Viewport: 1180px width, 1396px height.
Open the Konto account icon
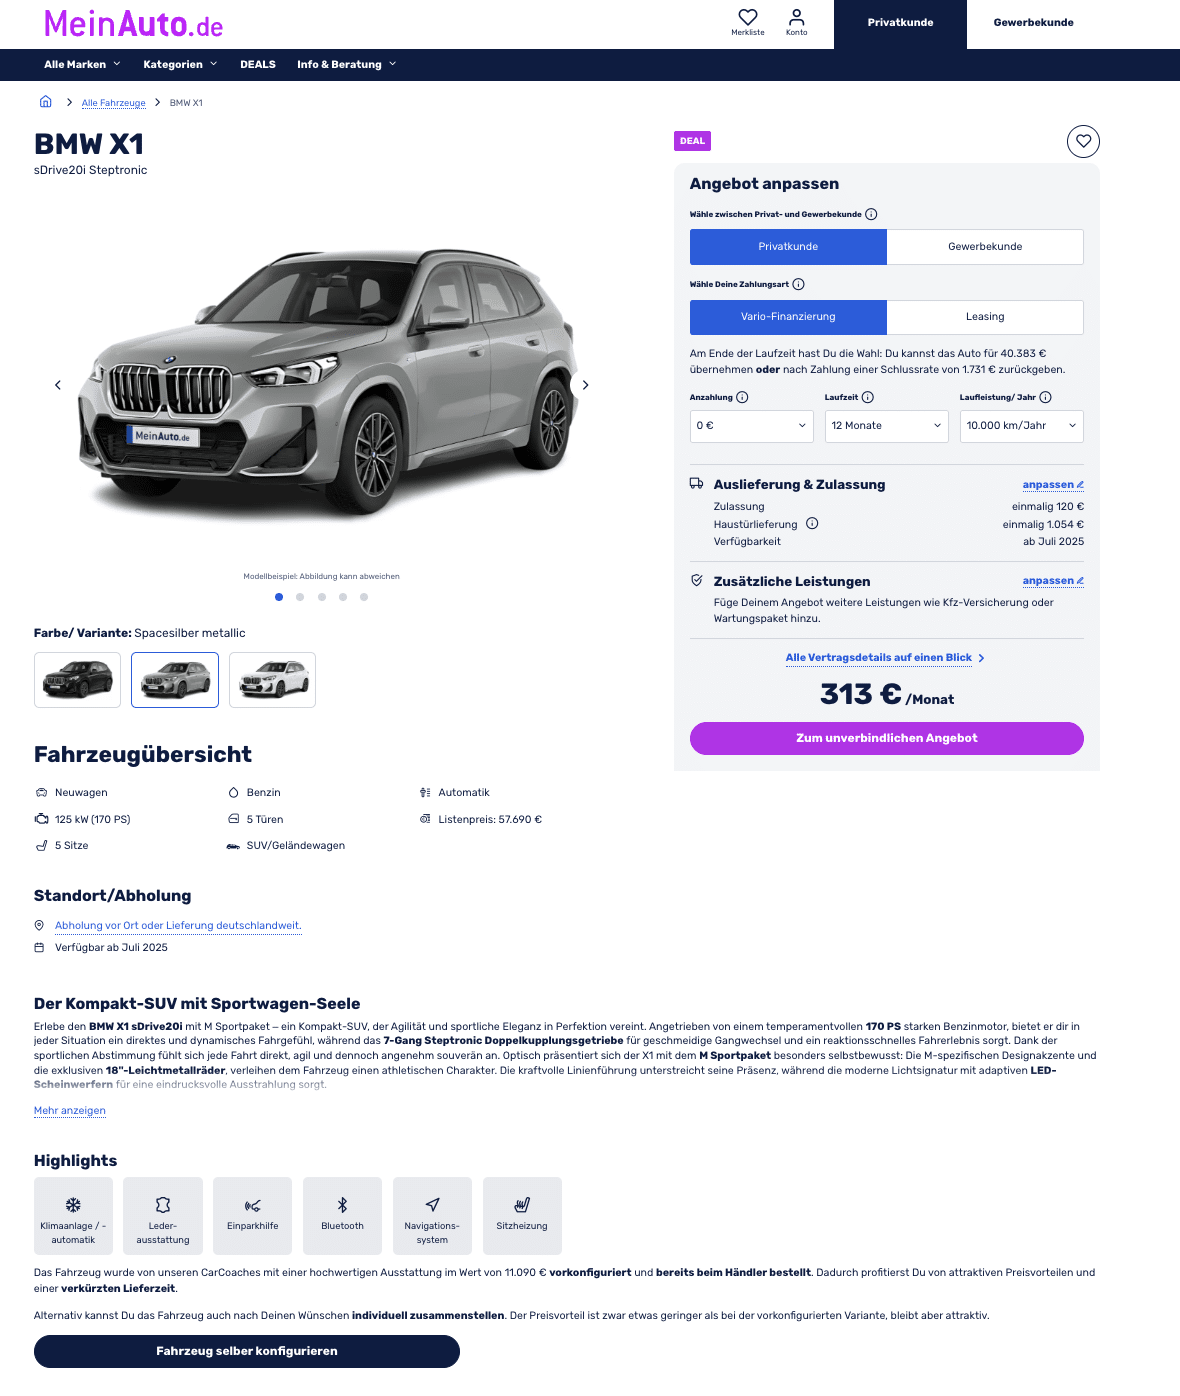796,18
